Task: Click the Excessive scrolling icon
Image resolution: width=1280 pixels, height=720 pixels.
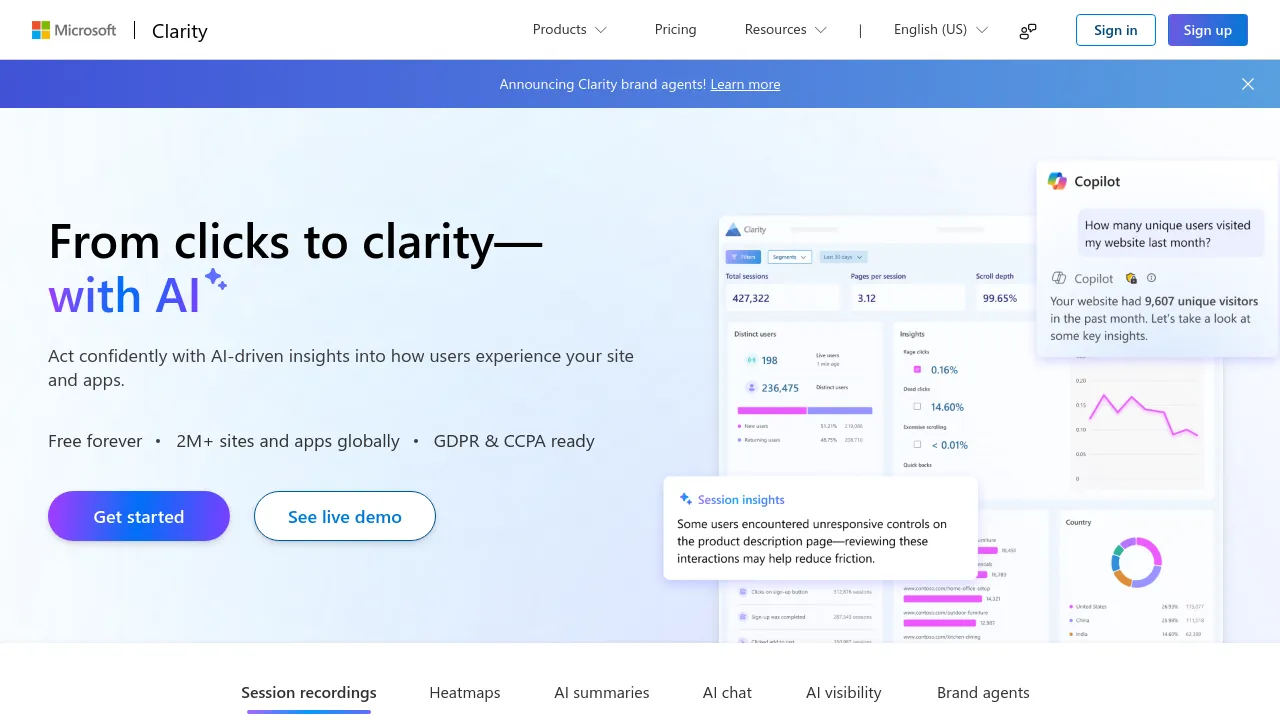Action: click(917, 445)
